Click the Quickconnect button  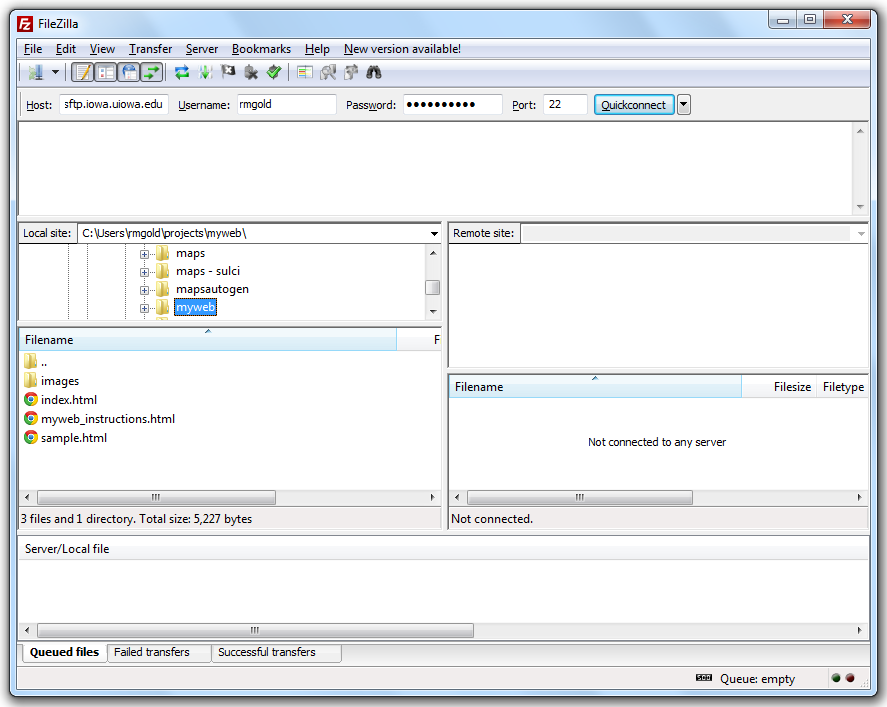coord(634,105)
